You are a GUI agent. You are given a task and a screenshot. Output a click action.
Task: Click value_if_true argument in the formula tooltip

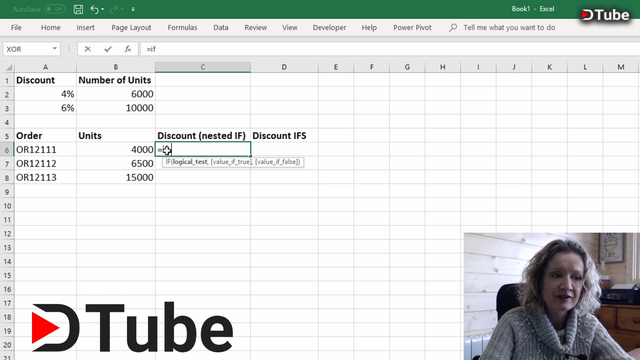point(231,162)
